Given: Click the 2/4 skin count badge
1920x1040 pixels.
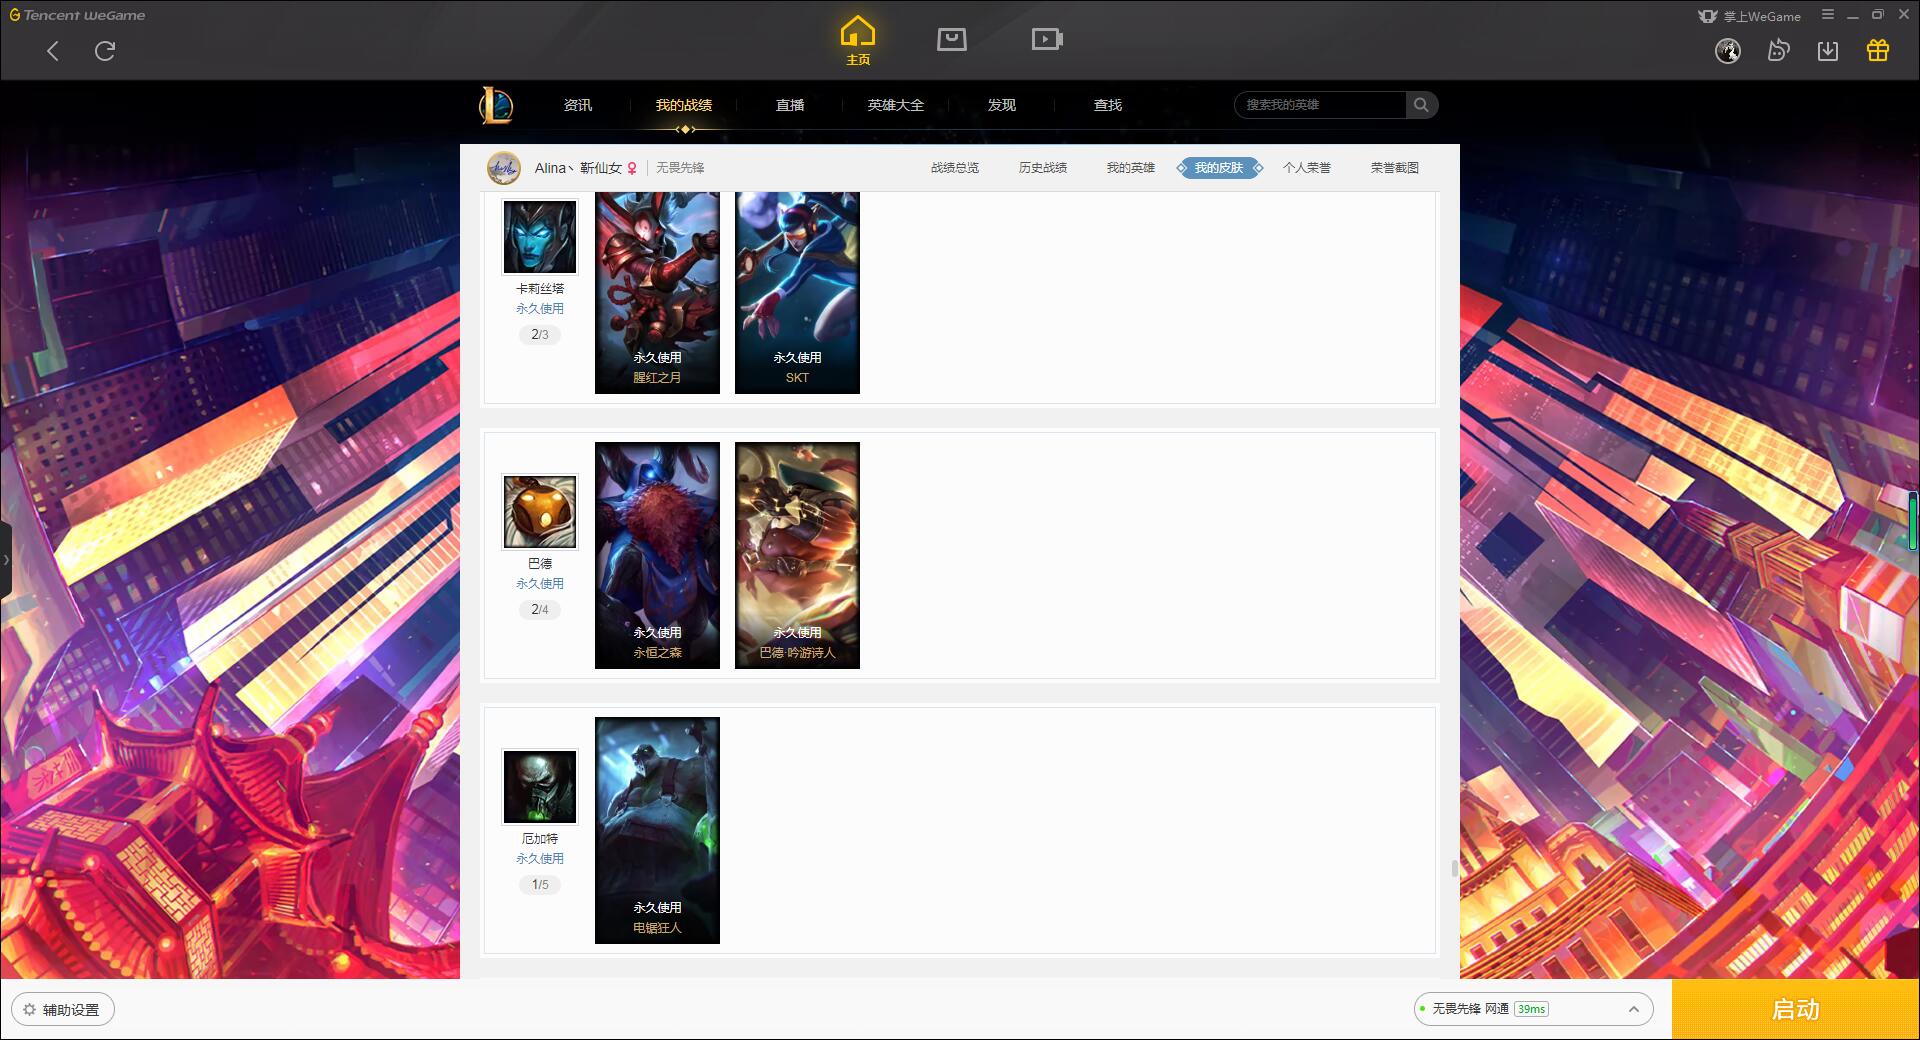Looking at the screenshot, I should pos(540,610).
